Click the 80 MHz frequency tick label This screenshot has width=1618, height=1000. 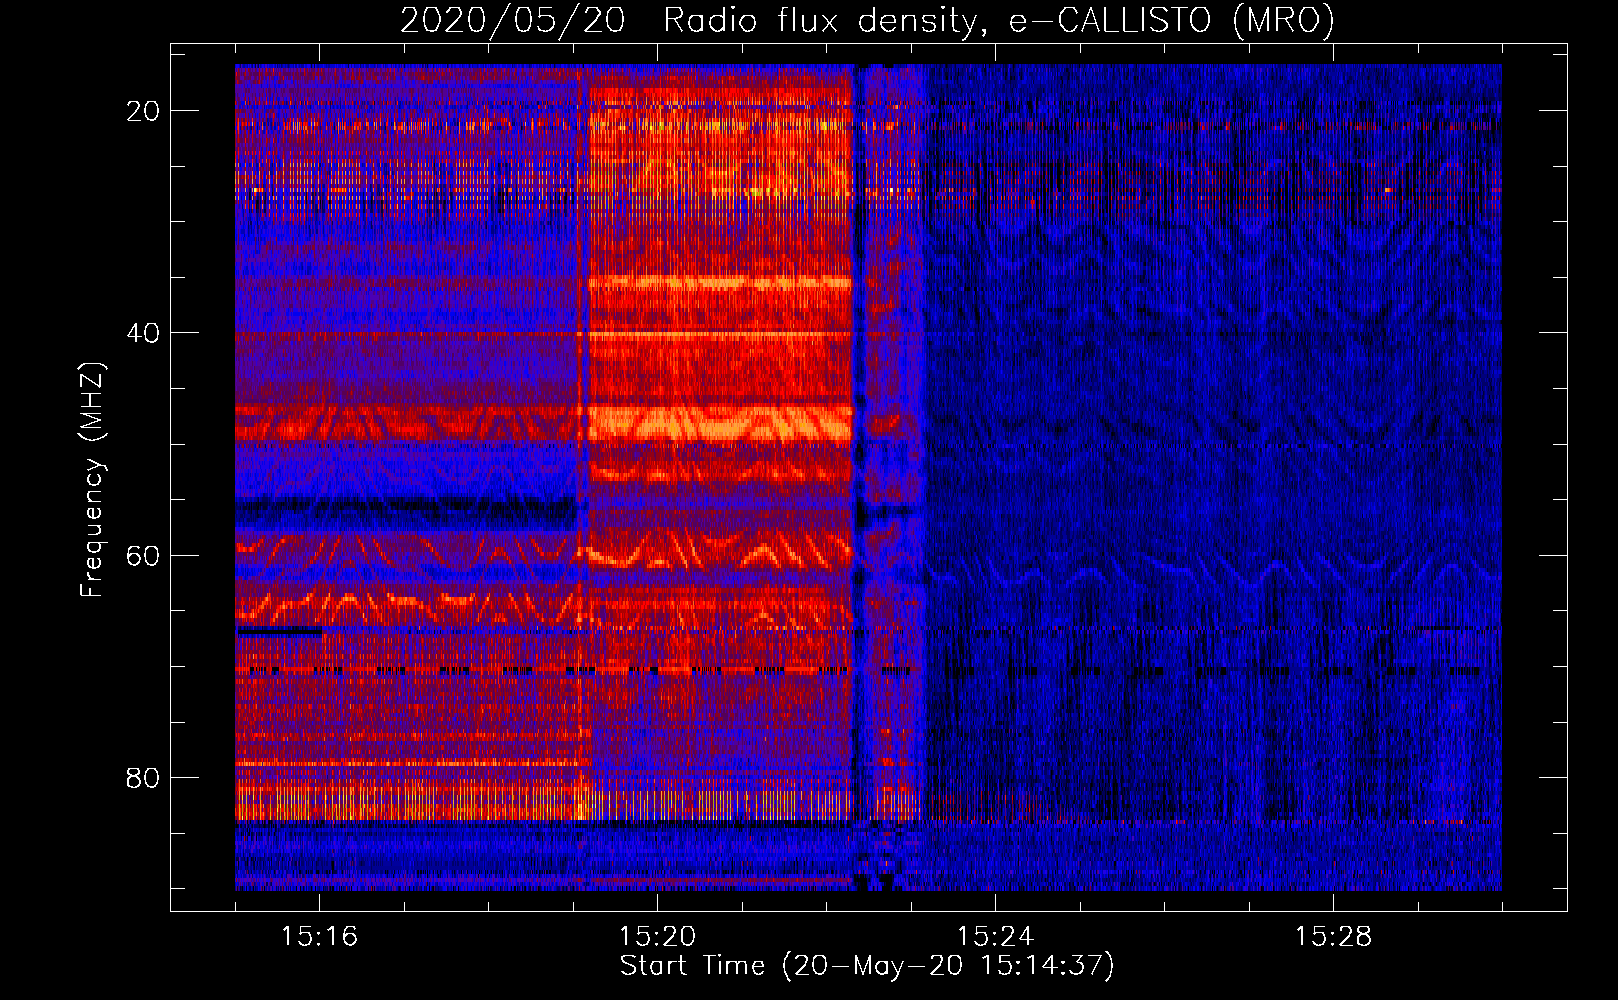[143, 777]
